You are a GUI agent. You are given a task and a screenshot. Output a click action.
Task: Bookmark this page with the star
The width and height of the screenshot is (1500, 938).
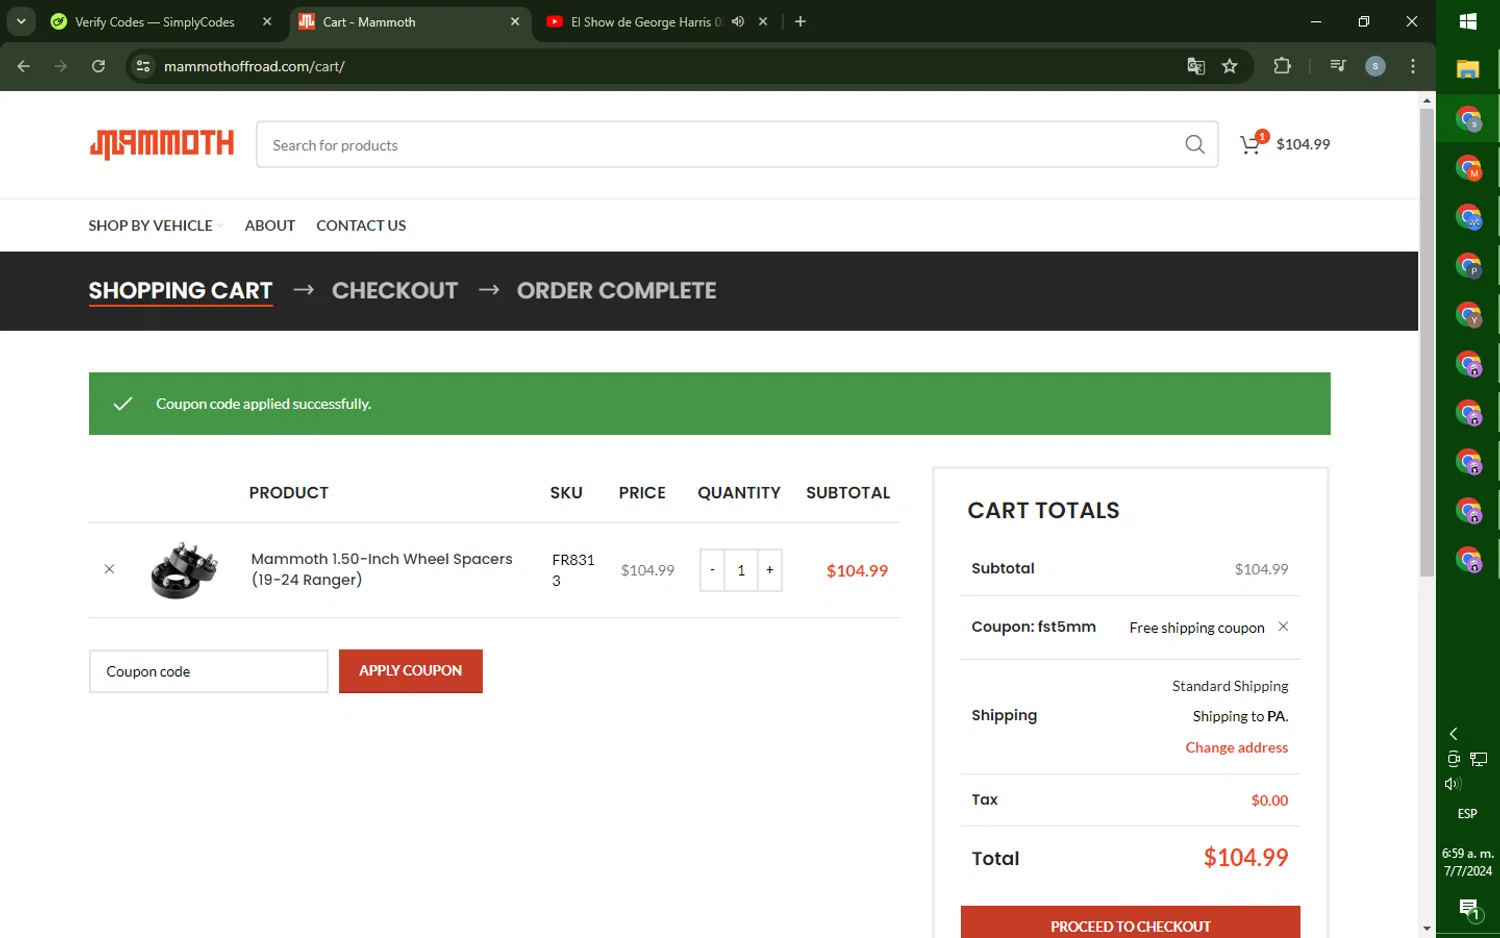[1230, 66]
